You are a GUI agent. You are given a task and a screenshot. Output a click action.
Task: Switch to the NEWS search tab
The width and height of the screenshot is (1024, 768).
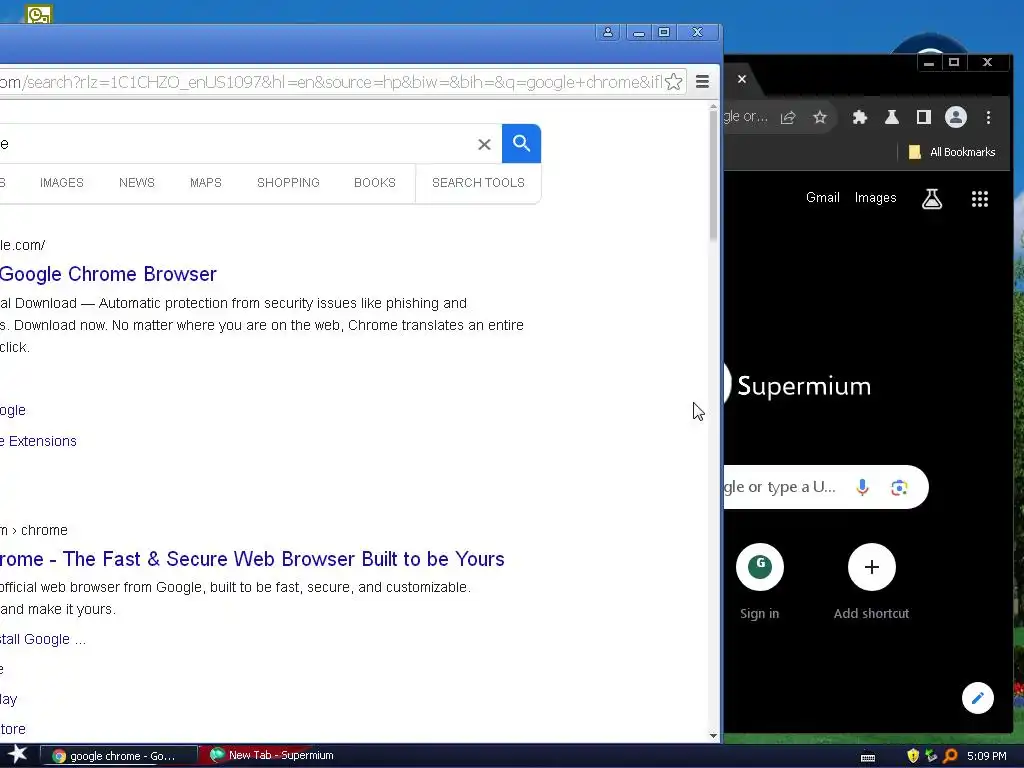[136, 183]
